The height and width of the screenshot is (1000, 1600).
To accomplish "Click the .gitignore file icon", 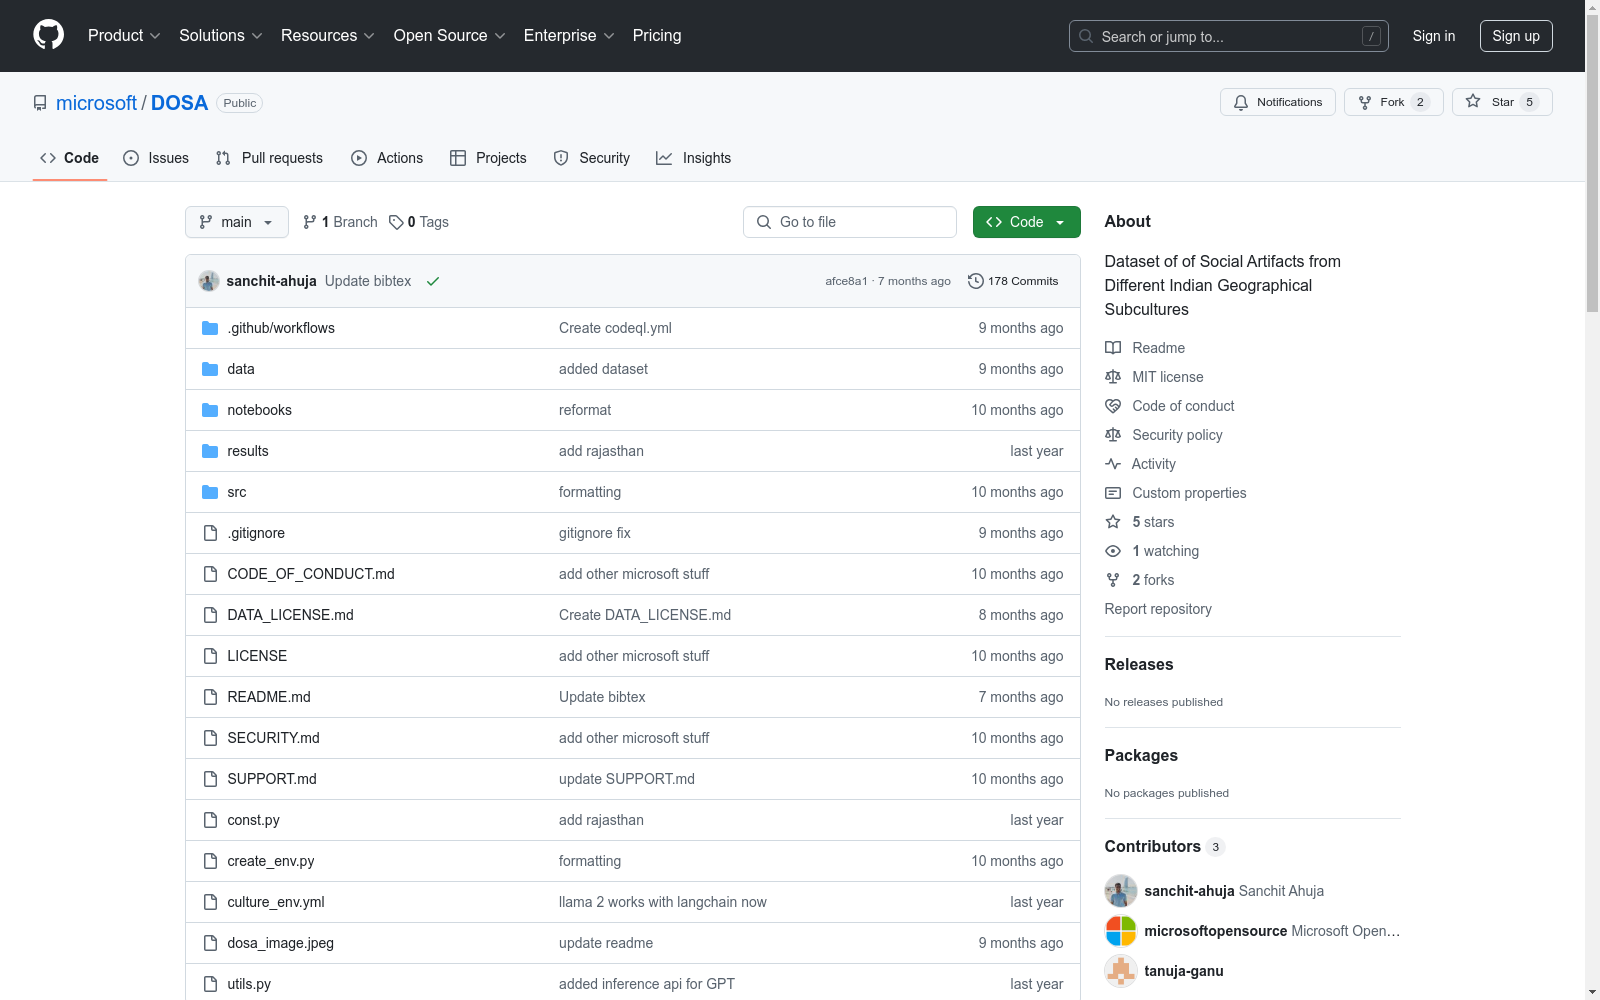I will coord(210,533).
